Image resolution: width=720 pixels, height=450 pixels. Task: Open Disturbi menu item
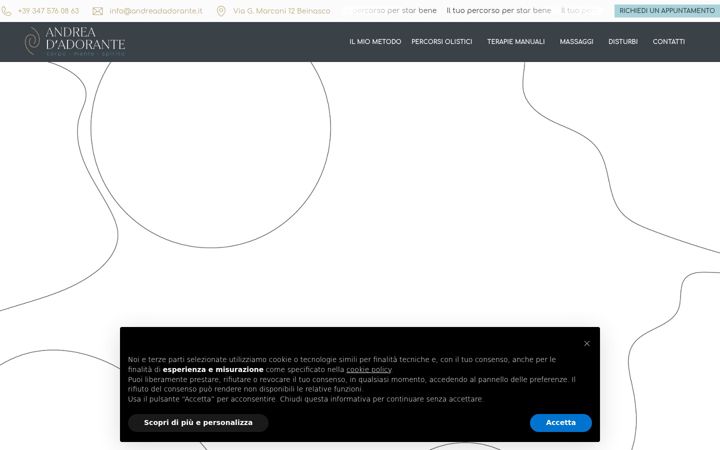click(x=623, y=41)
